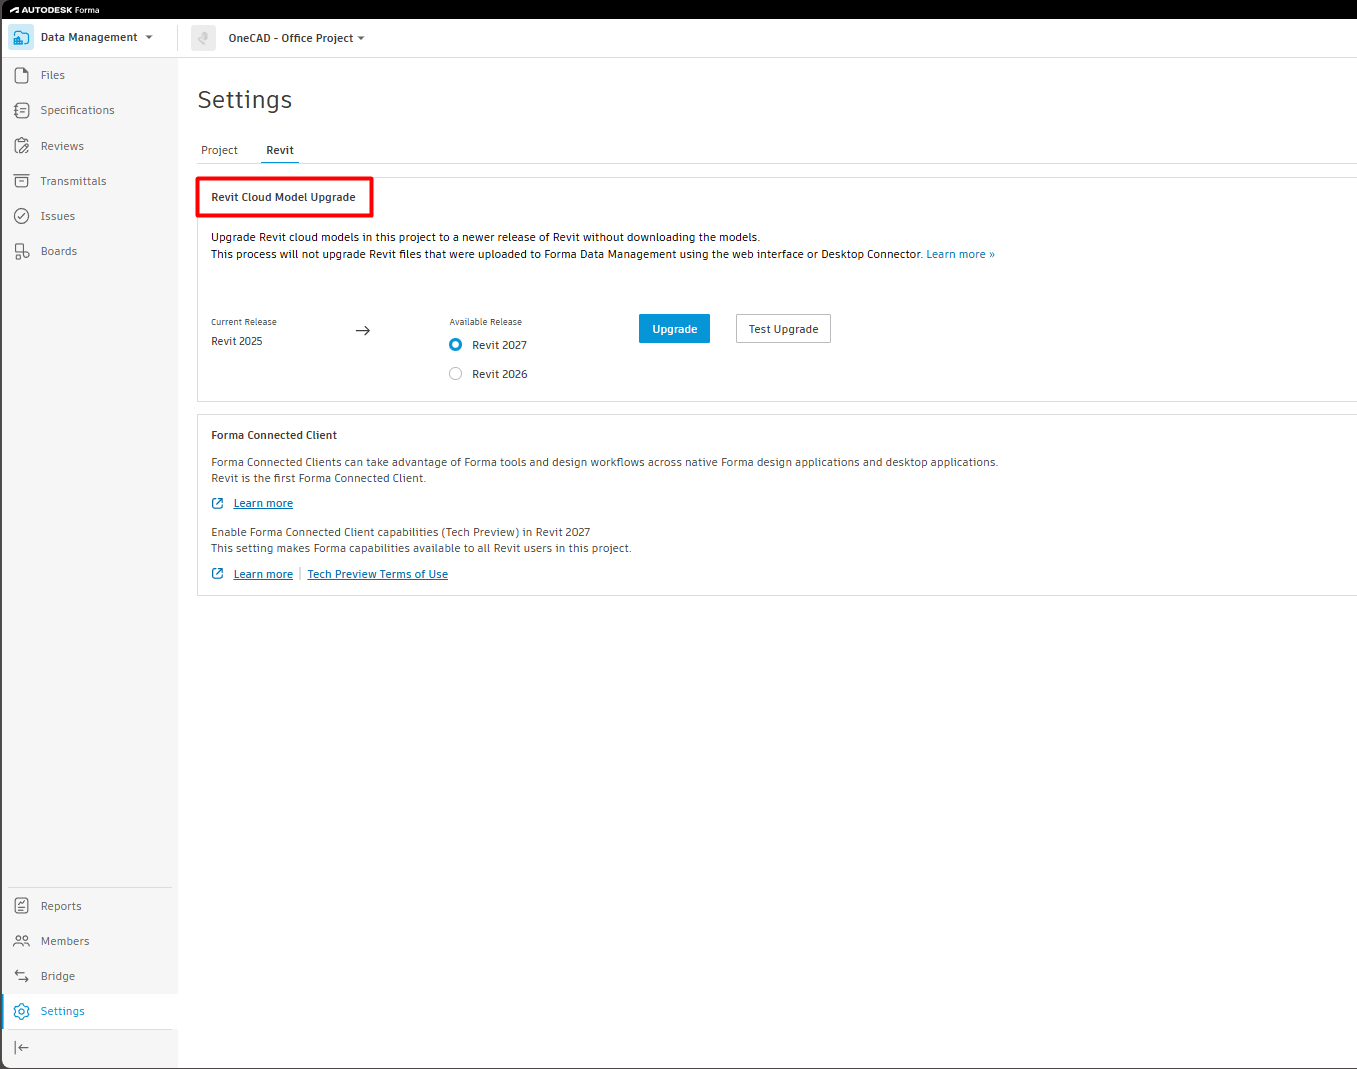Open Learn more link next to Tech Preview Terms
The image size is (1357, 1069).
pos(263,574)
